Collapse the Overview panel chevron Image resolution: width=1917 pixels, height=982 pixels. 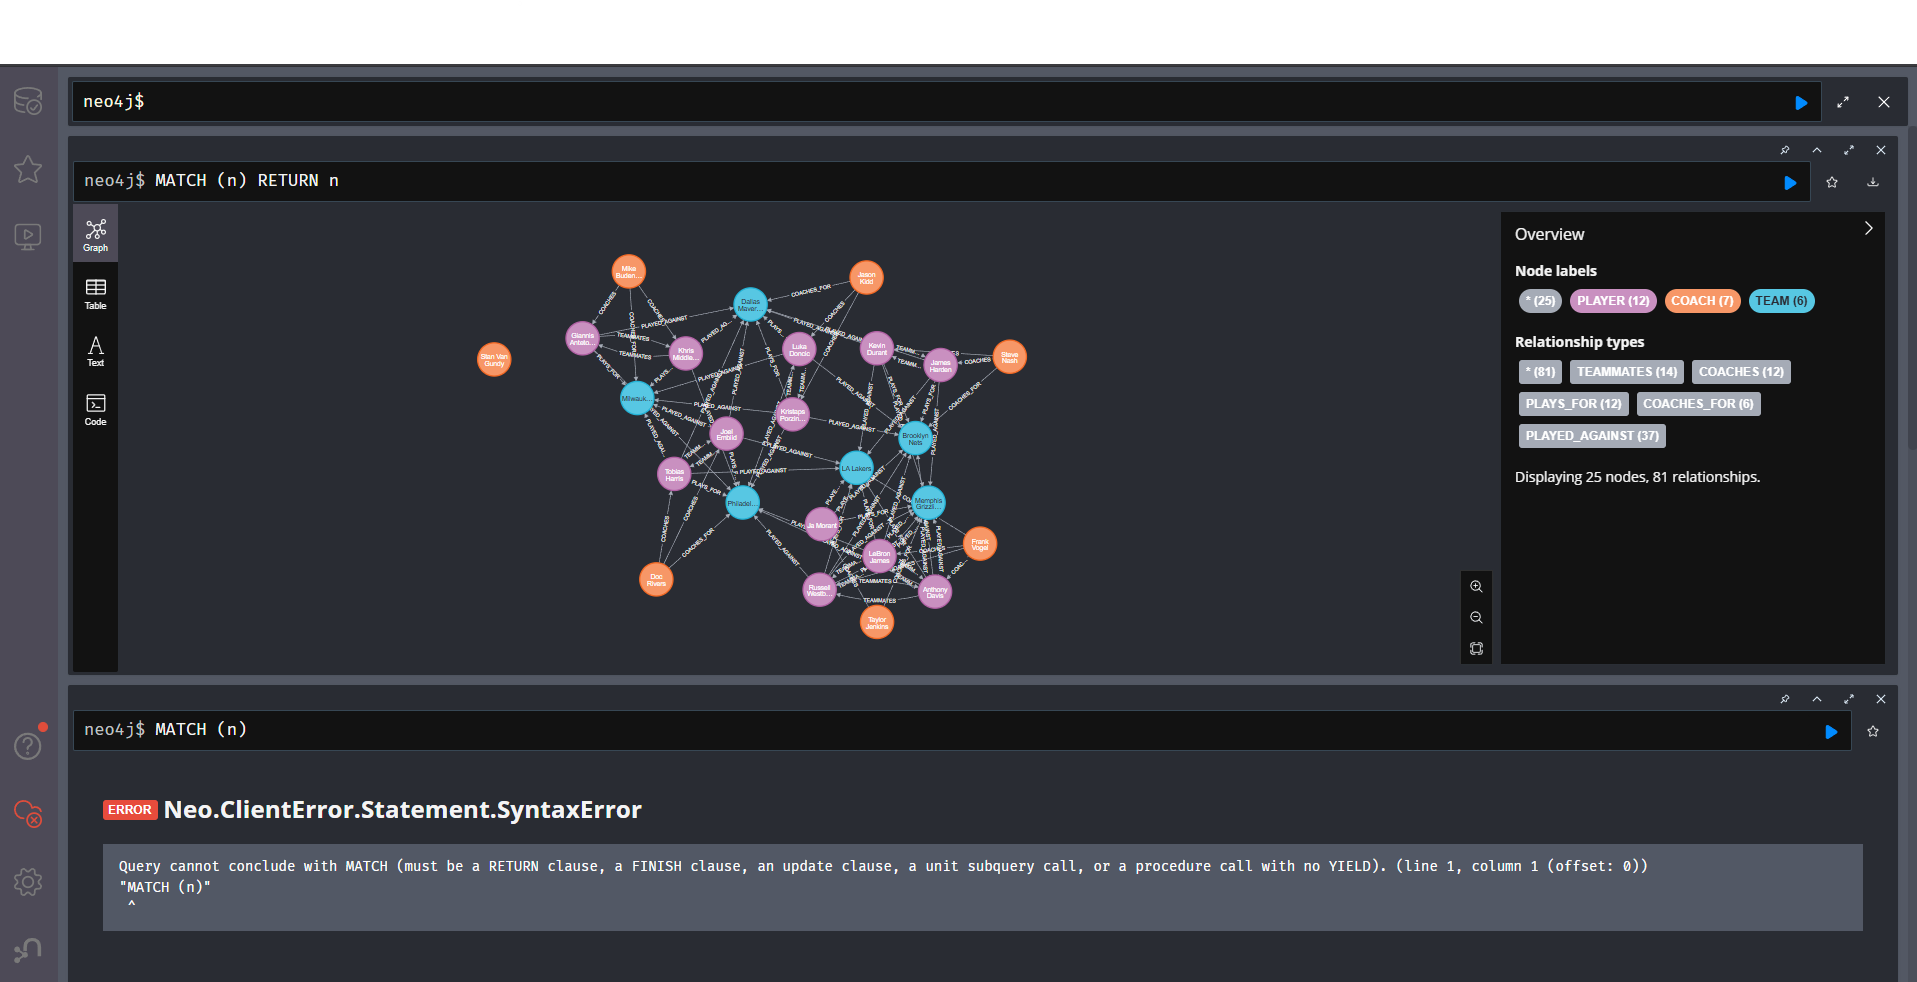(1868, 229)
